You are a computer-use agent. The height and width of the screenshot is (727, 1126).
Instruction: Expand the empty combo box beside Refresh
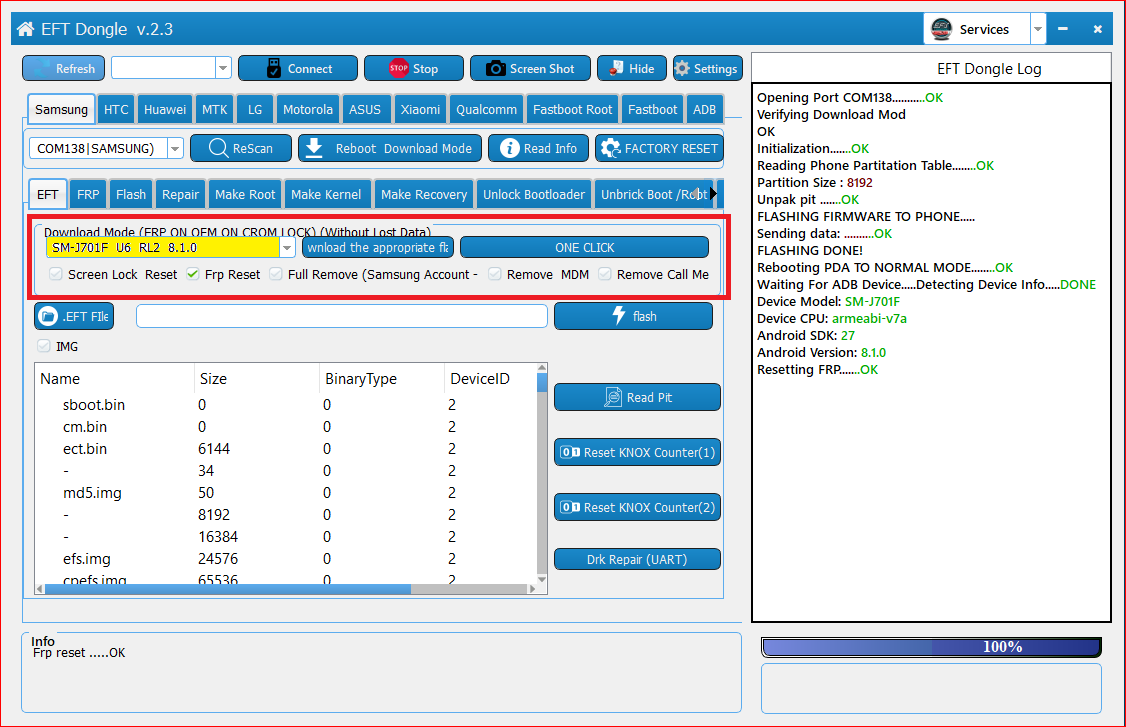[223, 68]
